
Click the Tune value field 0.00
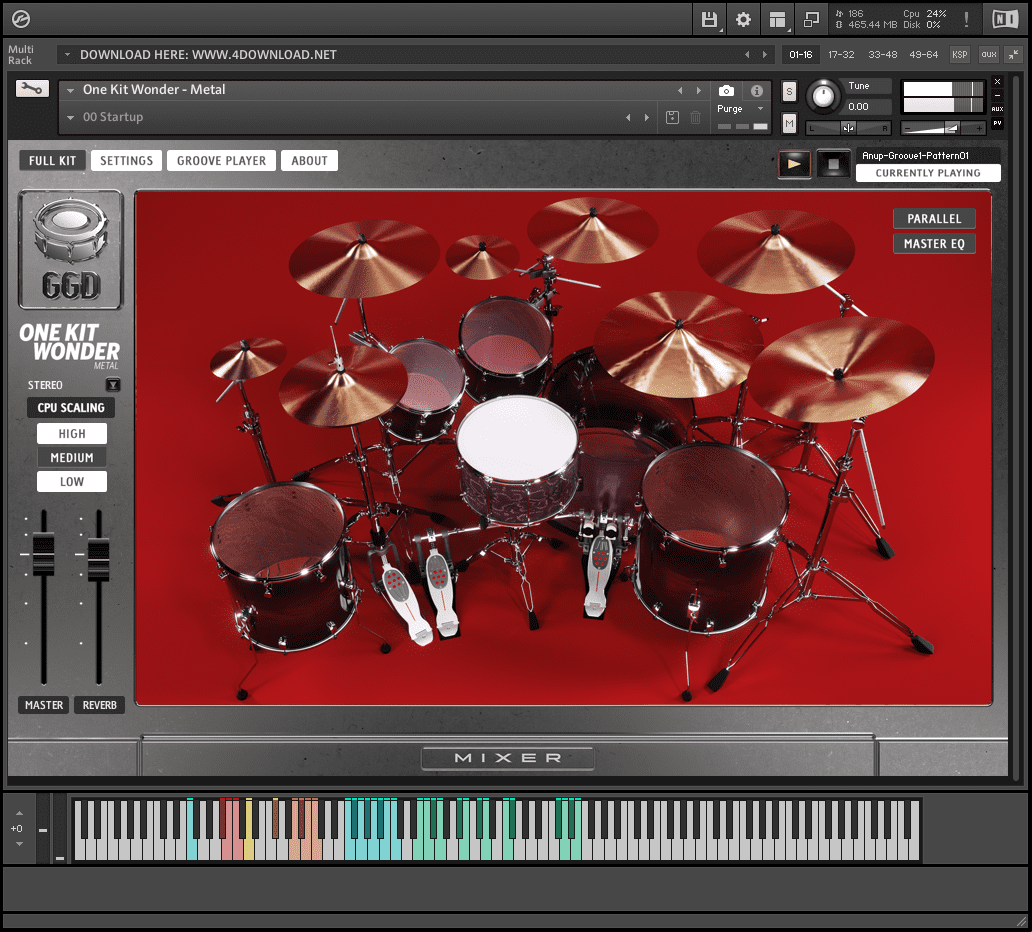[867, 107]
